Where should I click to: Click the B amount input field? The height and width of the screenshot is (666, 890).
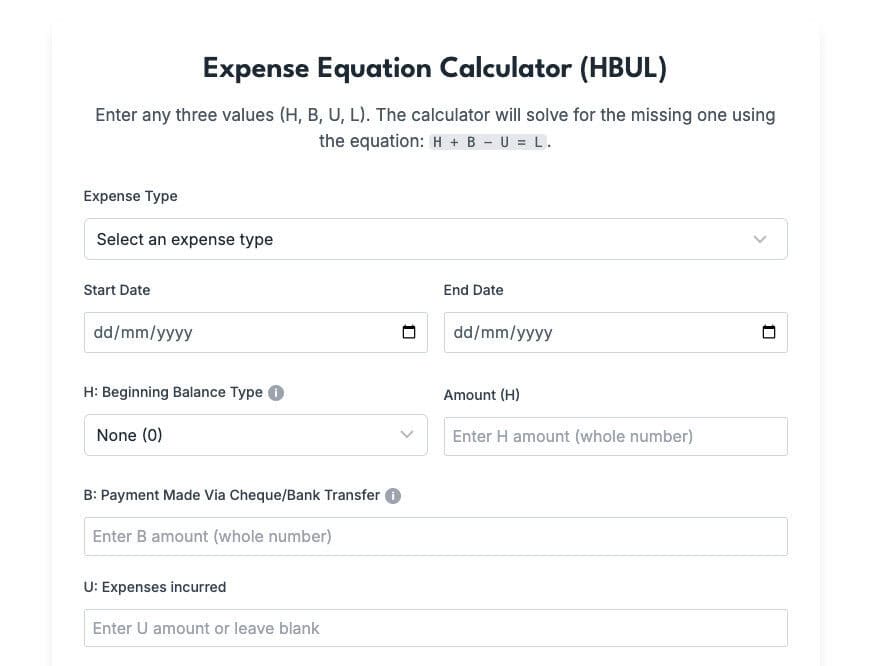(435, 536)
